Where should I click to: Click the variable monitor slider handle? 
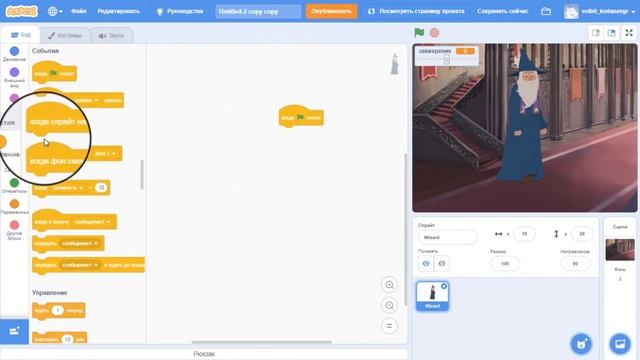[x=447, y=59]
